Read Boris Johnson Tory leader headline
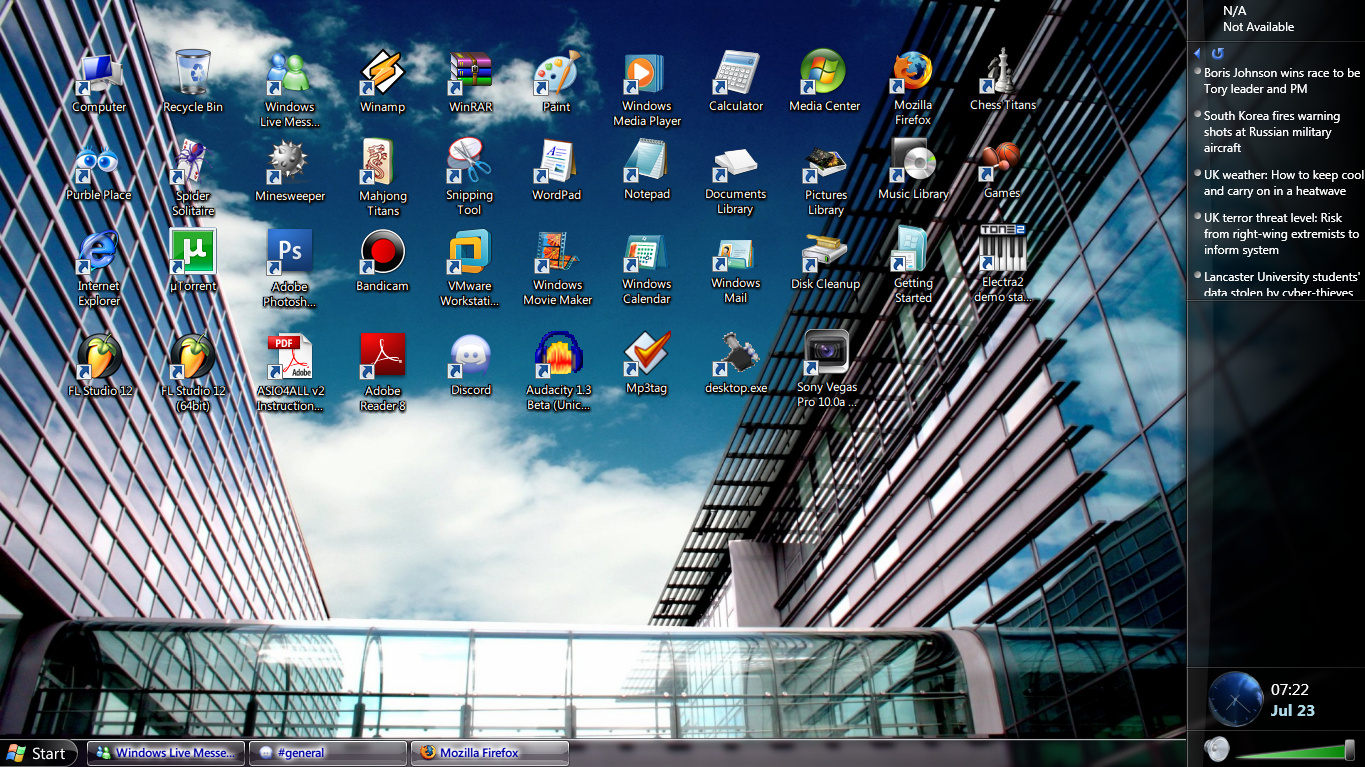 (x=1281, y=81)
